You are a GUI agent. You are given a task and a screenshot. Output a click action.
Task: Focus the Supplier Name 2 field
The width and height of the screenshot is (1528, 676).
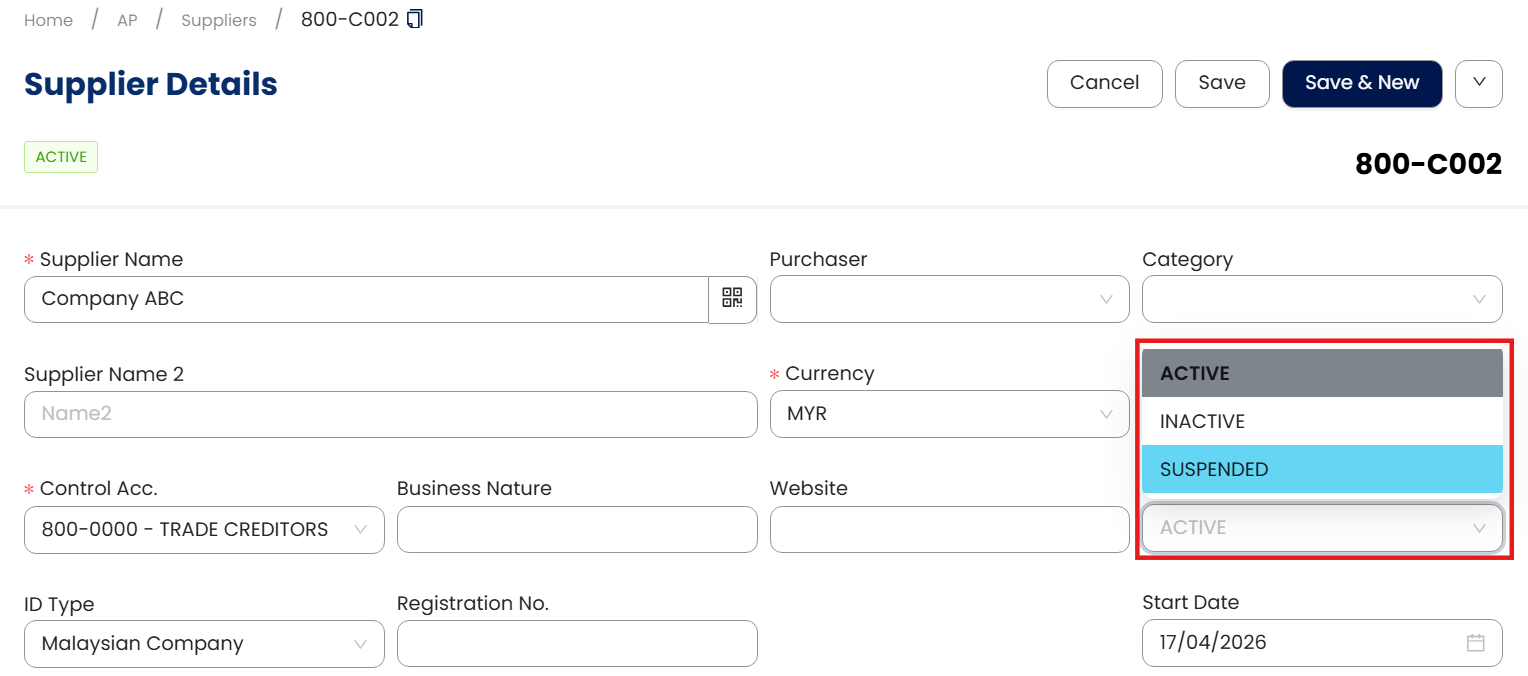[390, 414]
